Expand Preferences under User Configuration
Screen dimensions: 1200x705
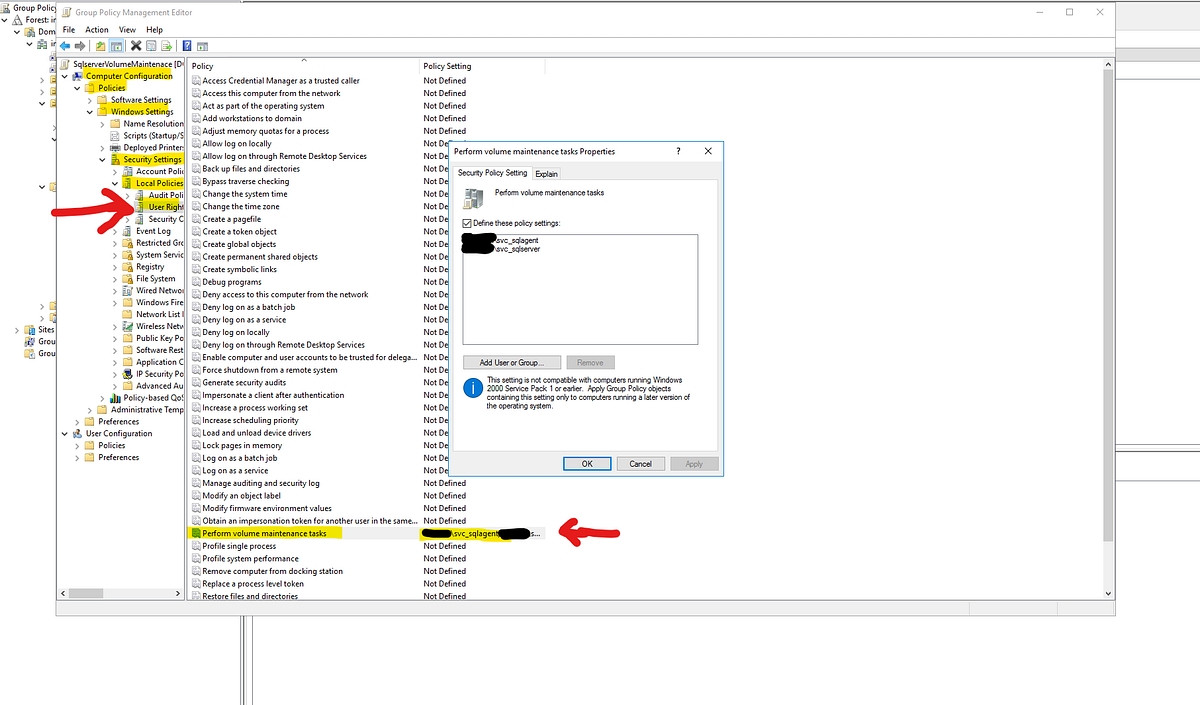pos(78,457)
